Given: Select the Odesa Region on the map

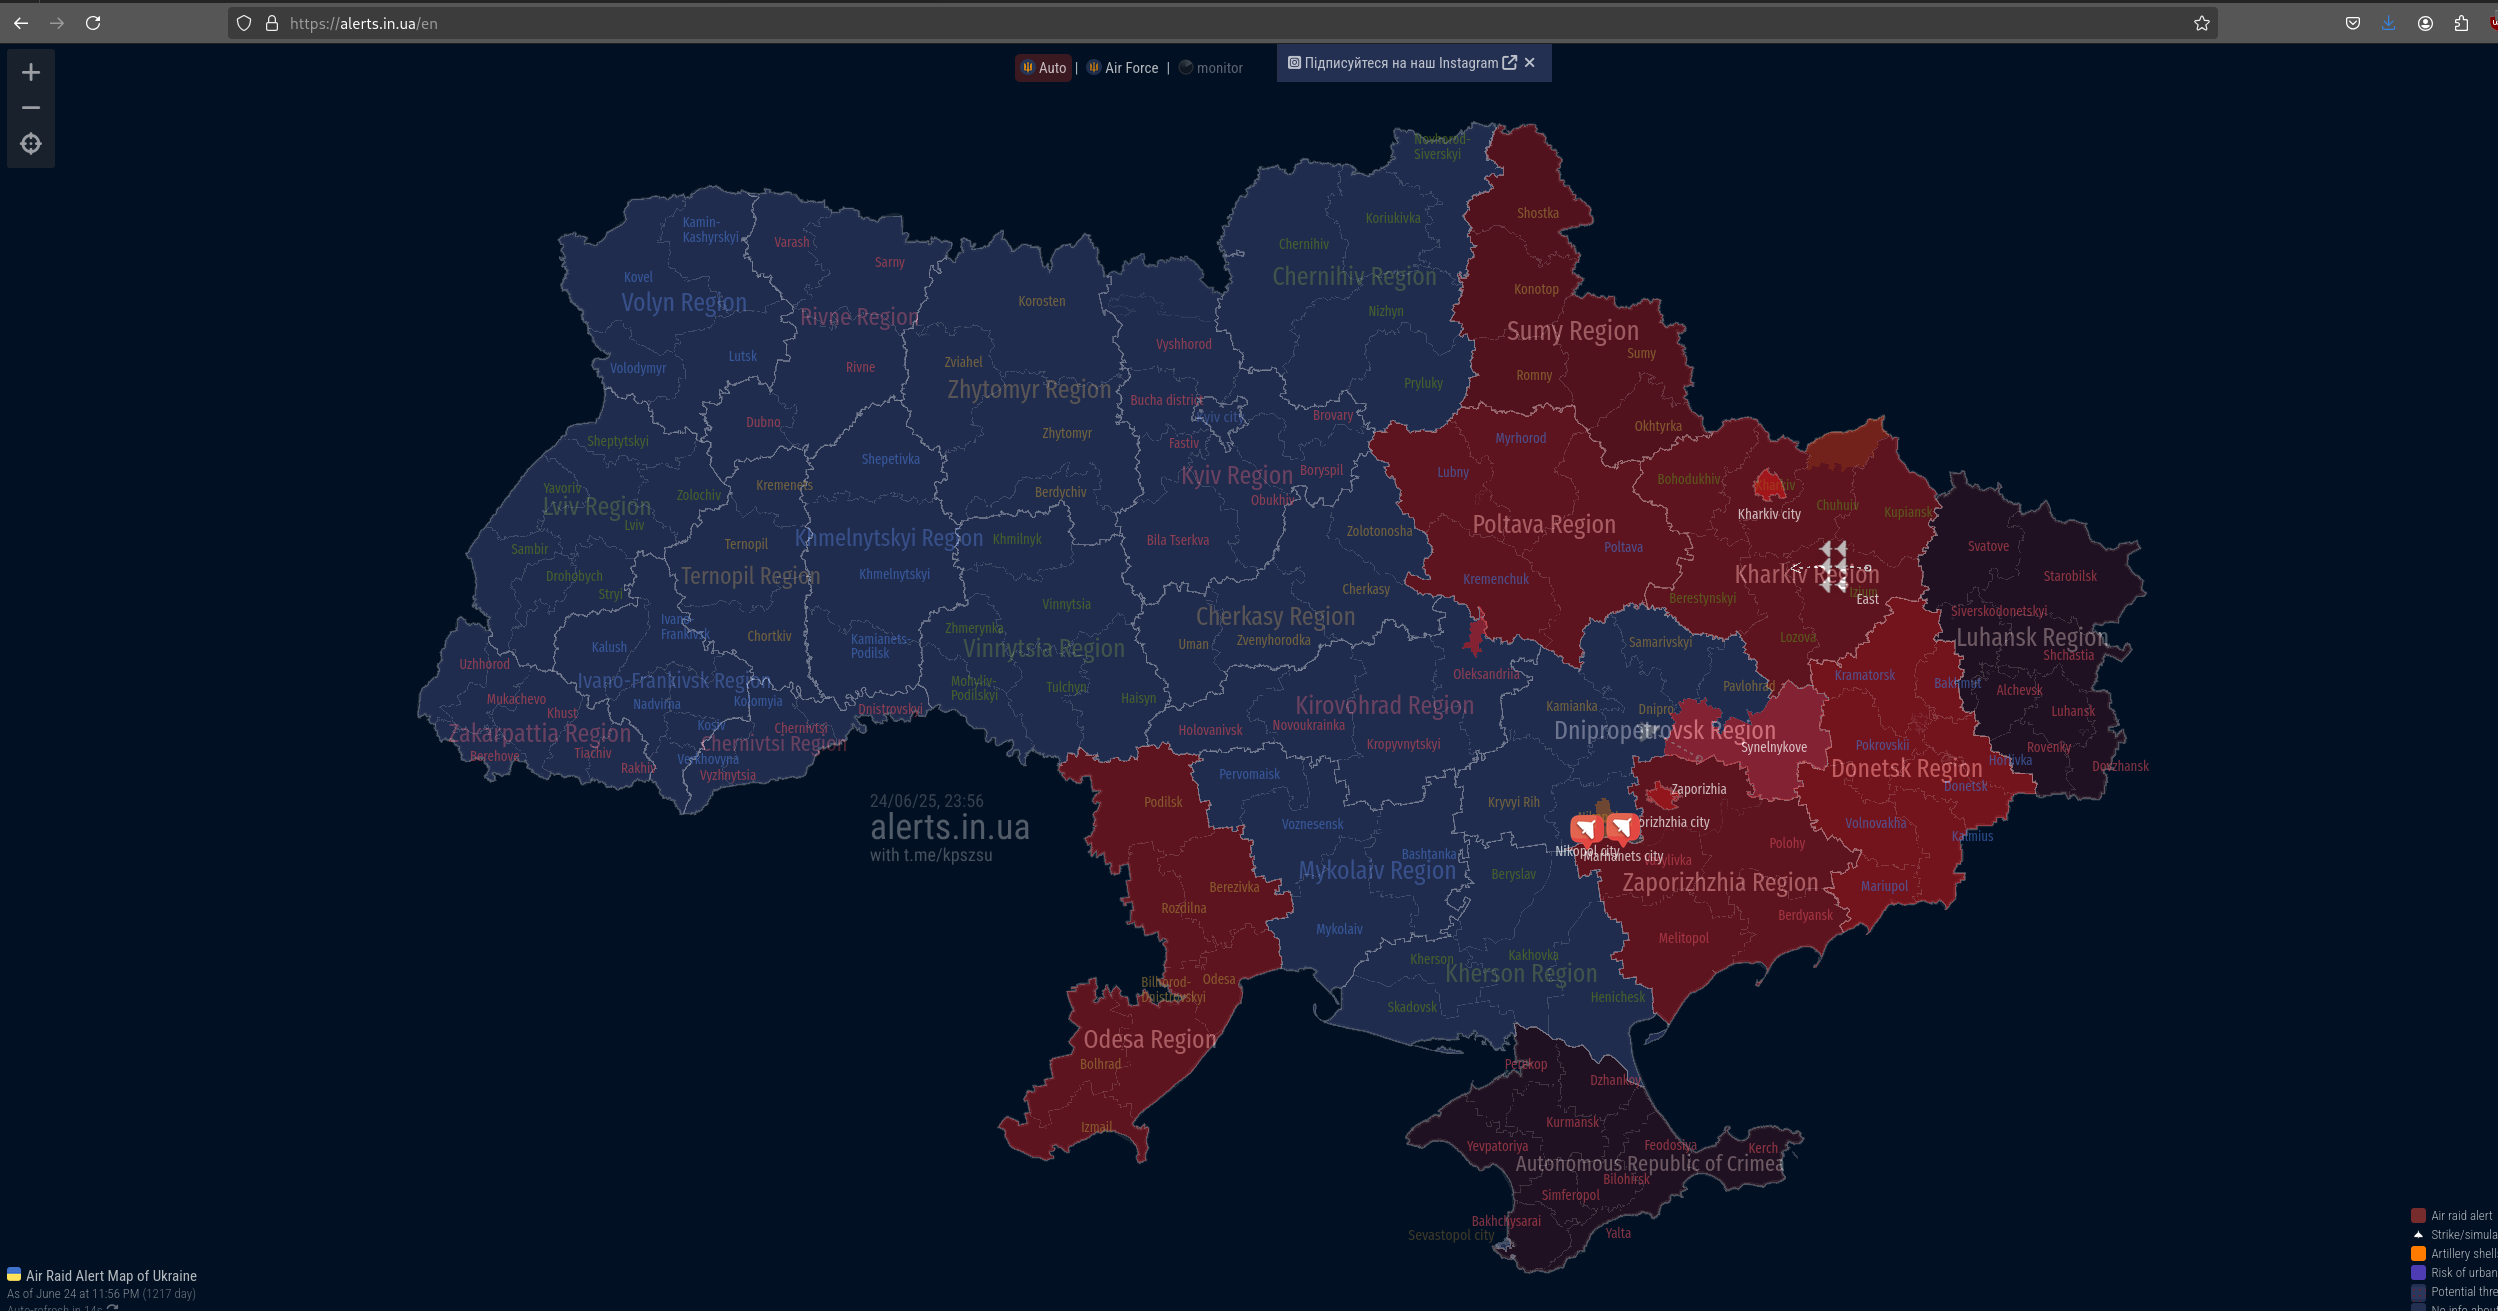Looking at the screenshot, I should click(1150, 1040).
